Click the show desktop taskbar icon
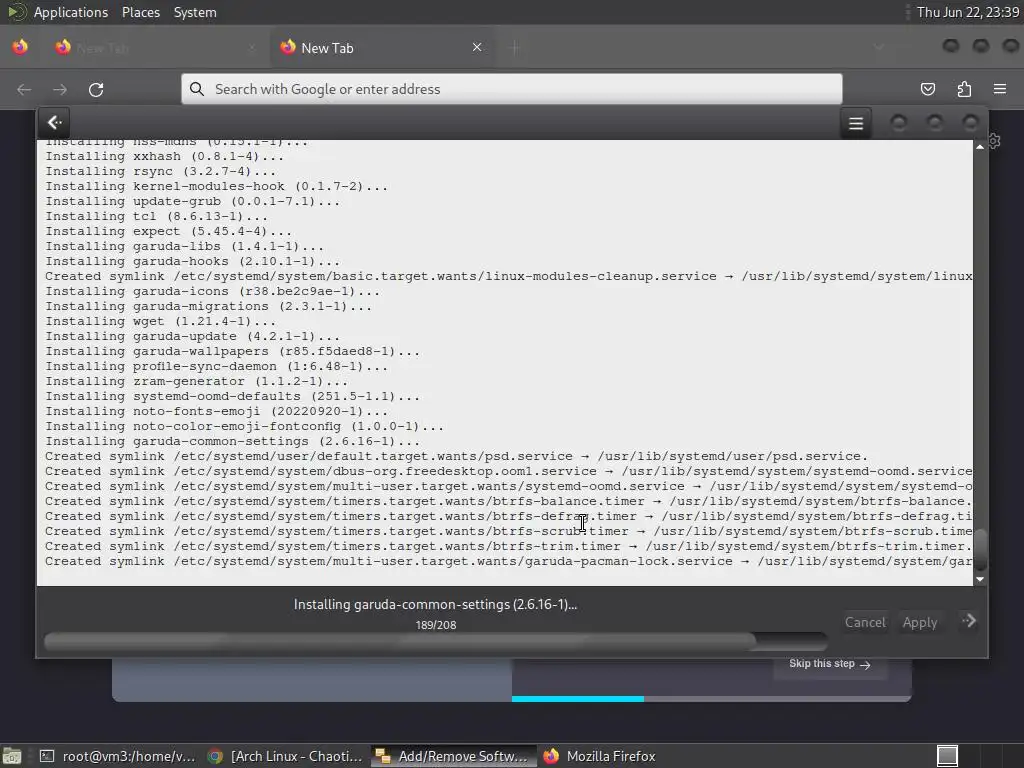Screen dimensions: 1024x768 point(12,756)
